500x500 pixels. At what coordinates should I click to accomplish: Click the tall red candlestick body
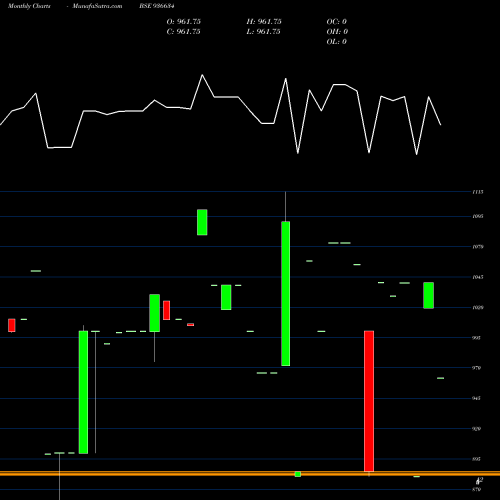tap(369, 401)
